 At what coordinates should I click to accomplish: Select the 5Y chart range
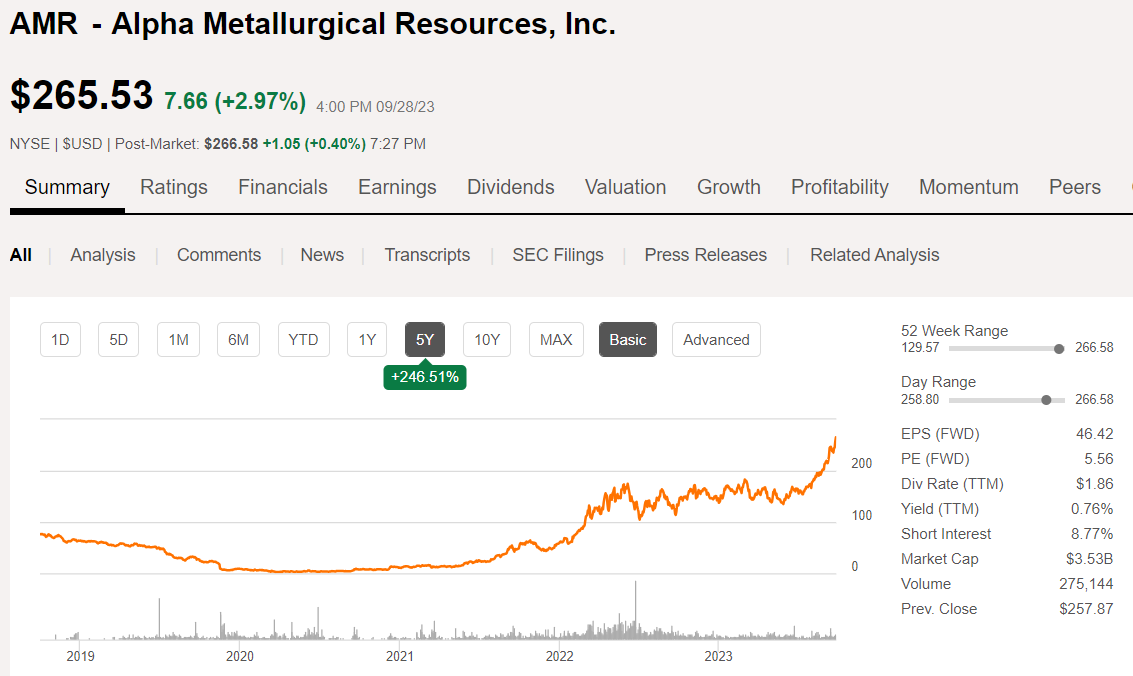(x=425, y=339)
